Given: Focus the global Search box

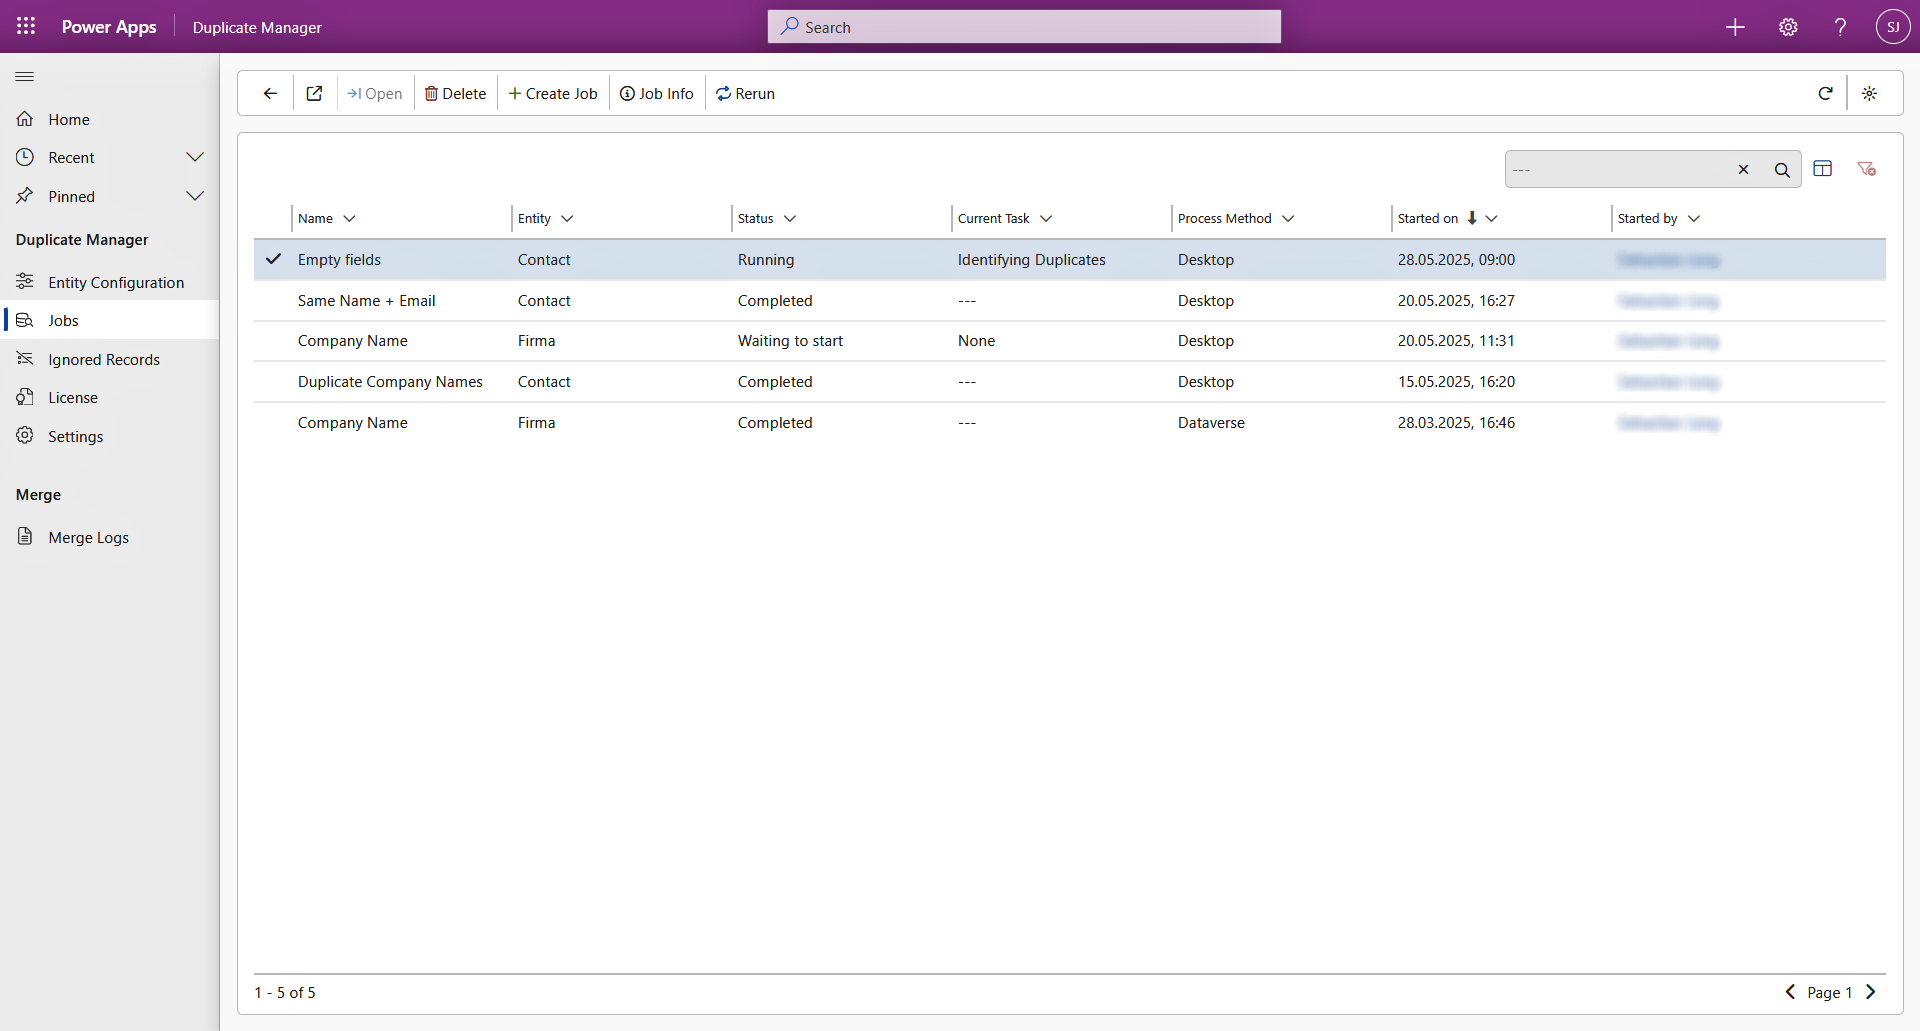Looking at the screenshot, I should pyautogui.click(x=1024, y=27).
